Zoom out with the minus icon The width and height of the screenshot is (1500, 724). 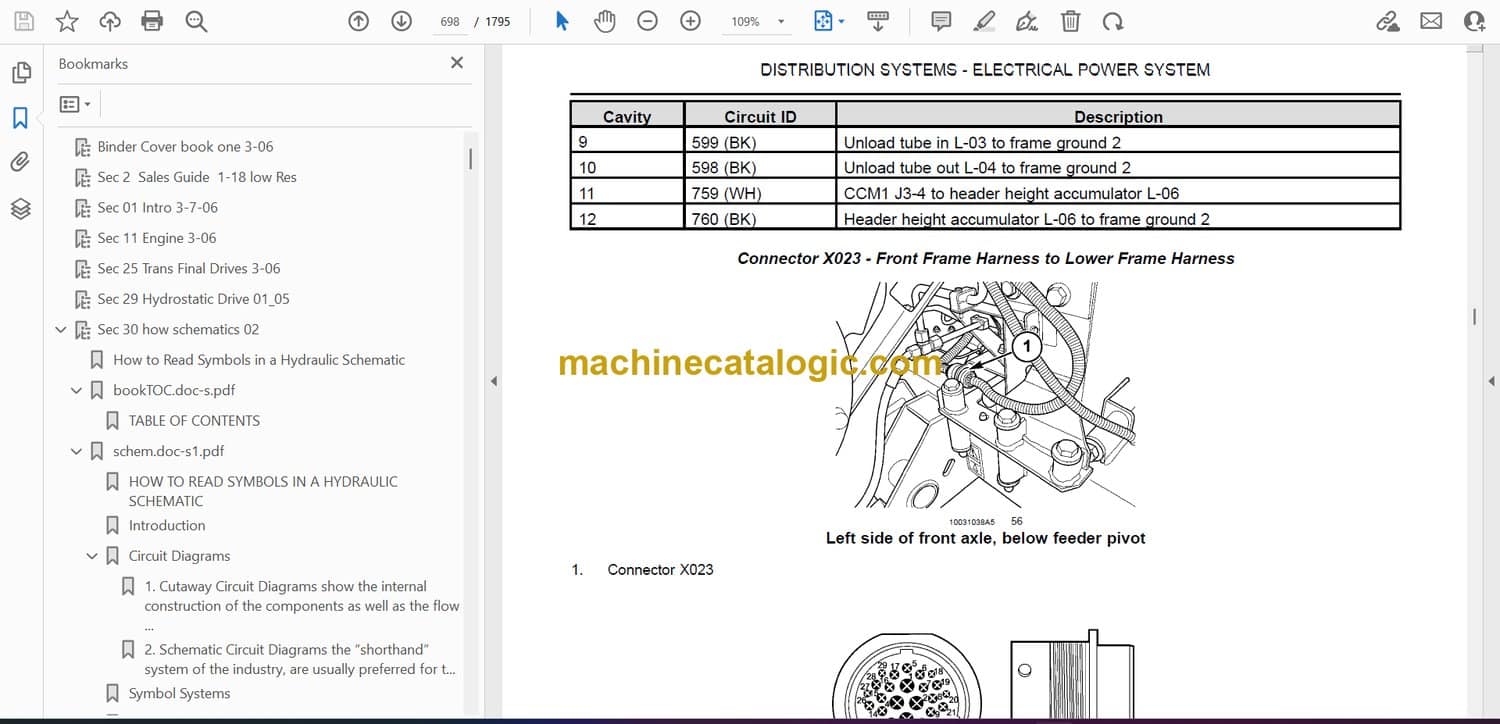[647, 21]
